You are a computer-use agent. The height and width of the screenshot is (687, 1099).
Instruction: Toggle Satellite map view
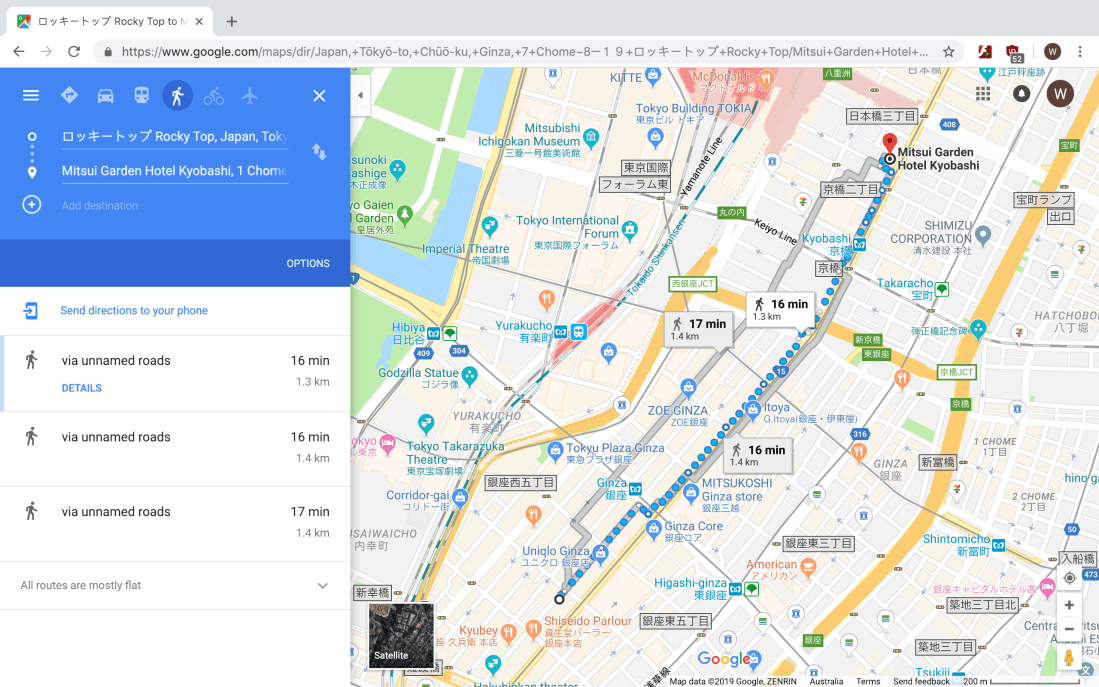(x=400, y=634)
